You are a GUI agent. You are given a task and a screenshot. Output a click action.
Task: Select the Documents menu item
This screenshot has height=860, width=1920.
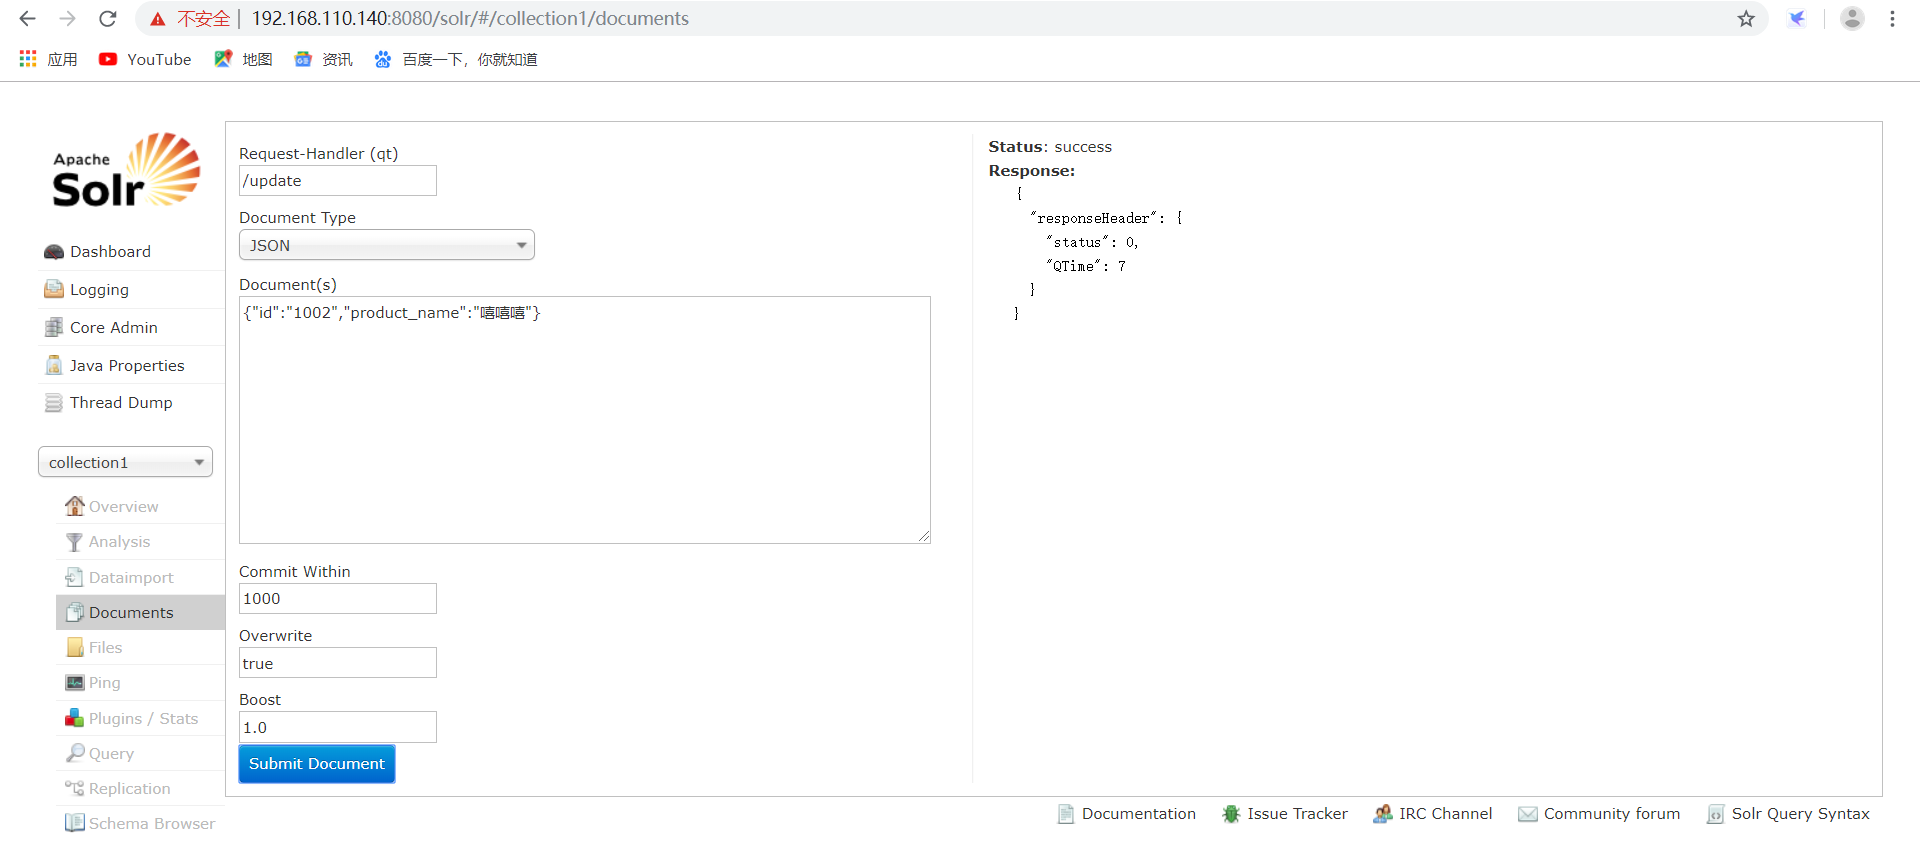(140, 612)
